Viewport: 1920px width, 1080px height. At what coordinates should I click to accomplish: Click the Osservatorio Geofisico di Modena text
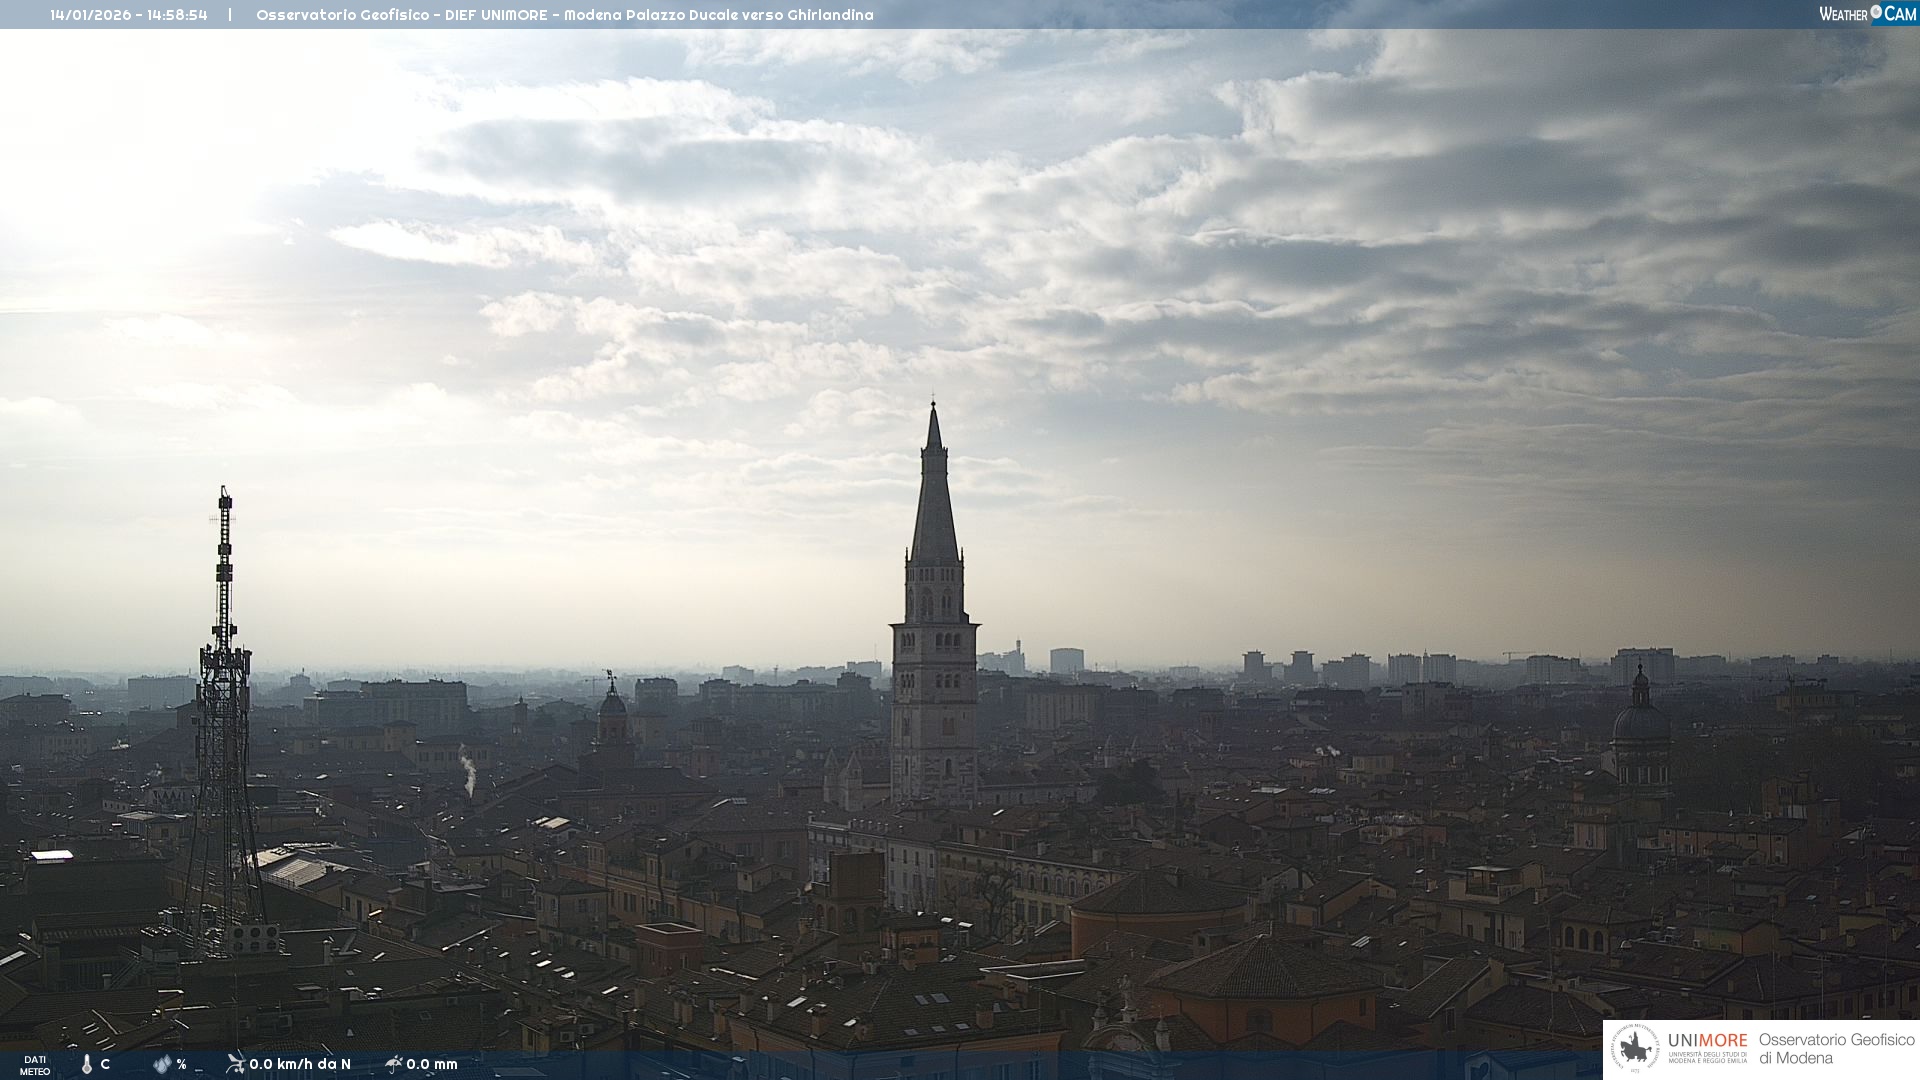pyautogui.click(x=1836, y=1049)
